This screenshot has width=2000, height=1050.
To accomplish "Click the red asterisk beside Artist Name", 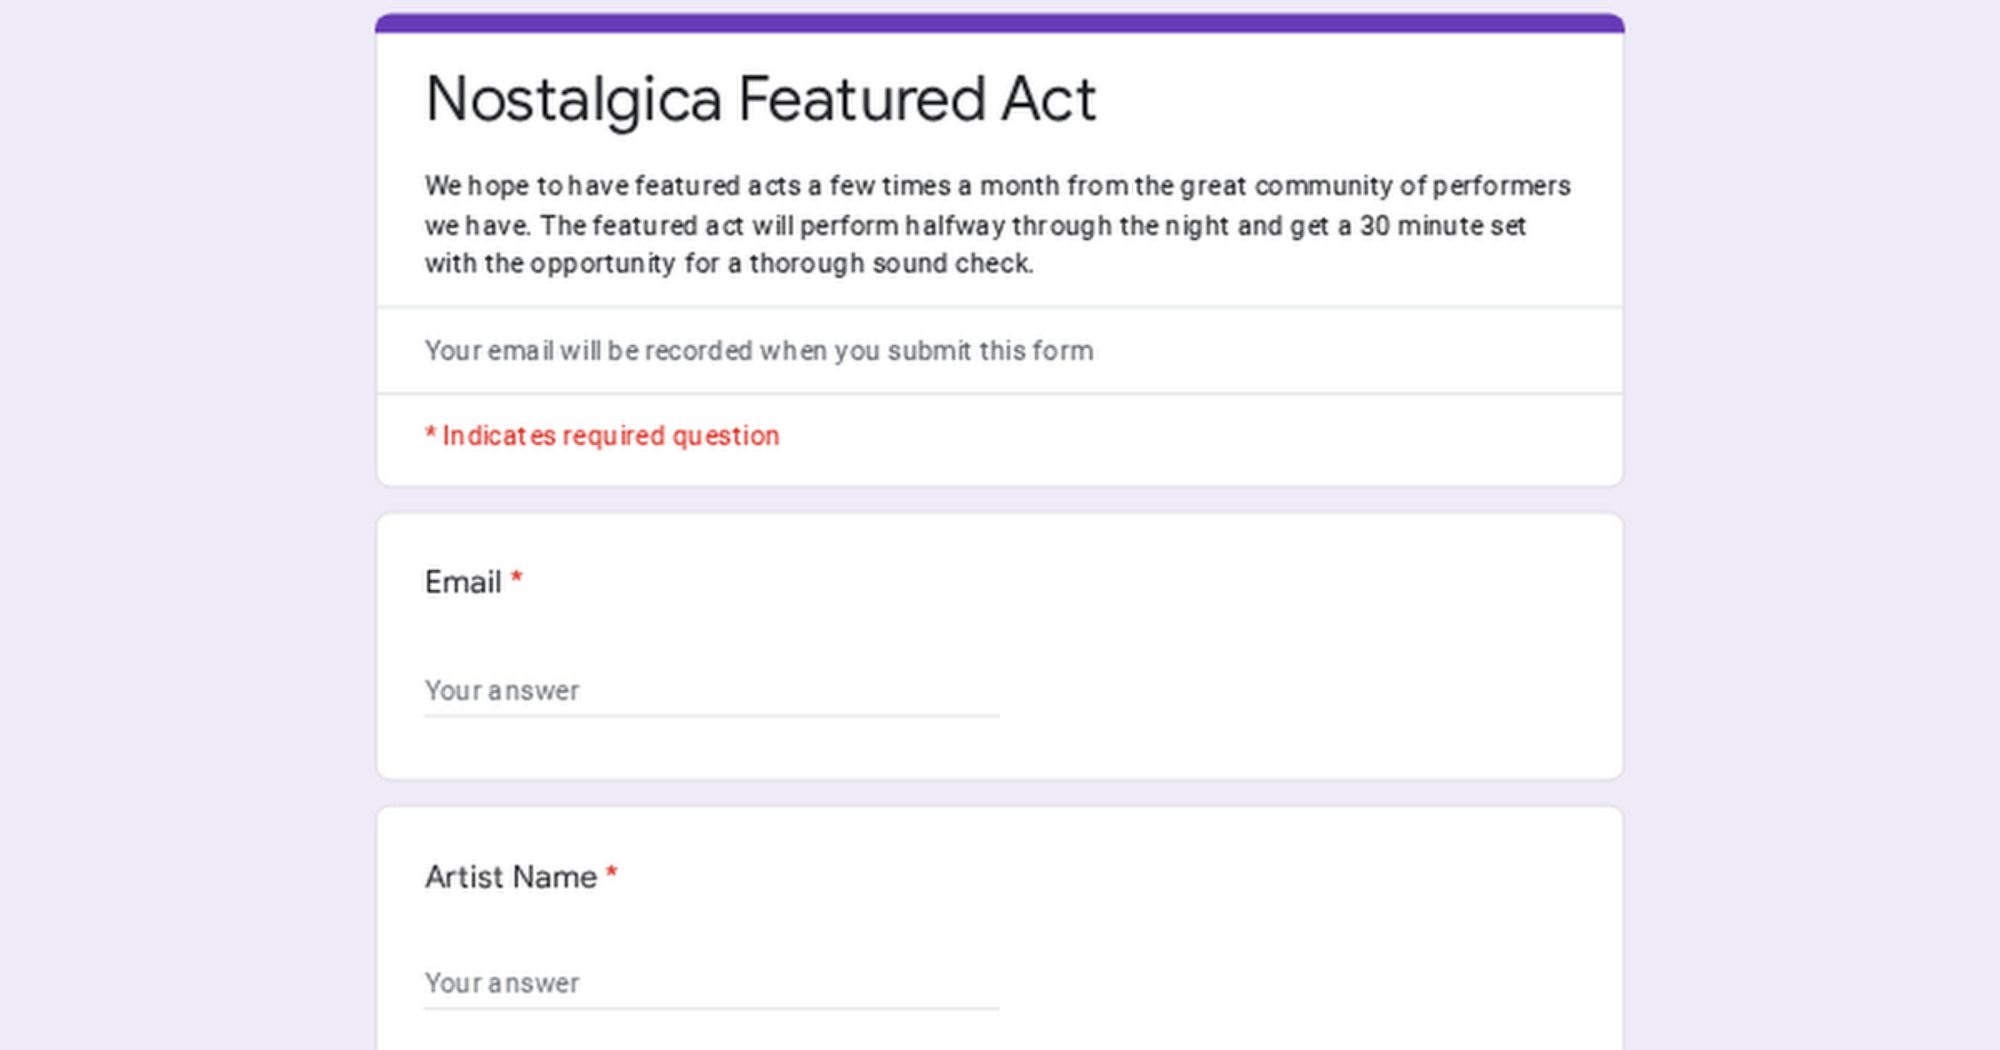I will tap(612, 874).
